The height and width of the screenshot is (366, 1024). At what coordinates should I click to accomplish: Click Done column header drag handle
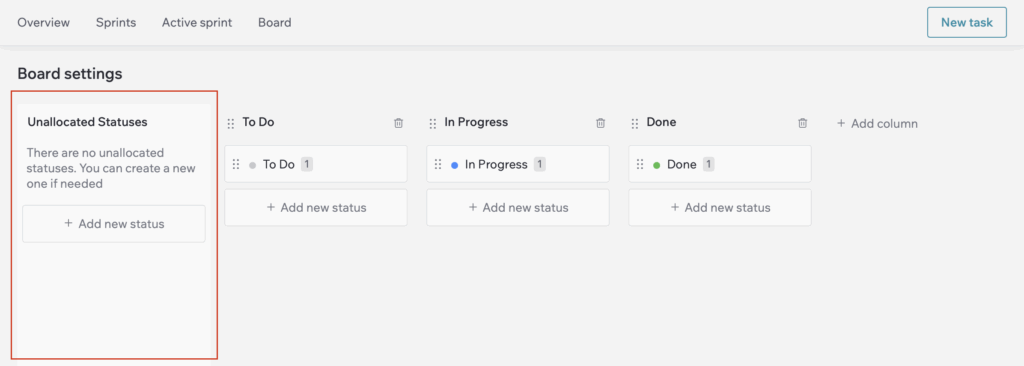click(635, 124)
